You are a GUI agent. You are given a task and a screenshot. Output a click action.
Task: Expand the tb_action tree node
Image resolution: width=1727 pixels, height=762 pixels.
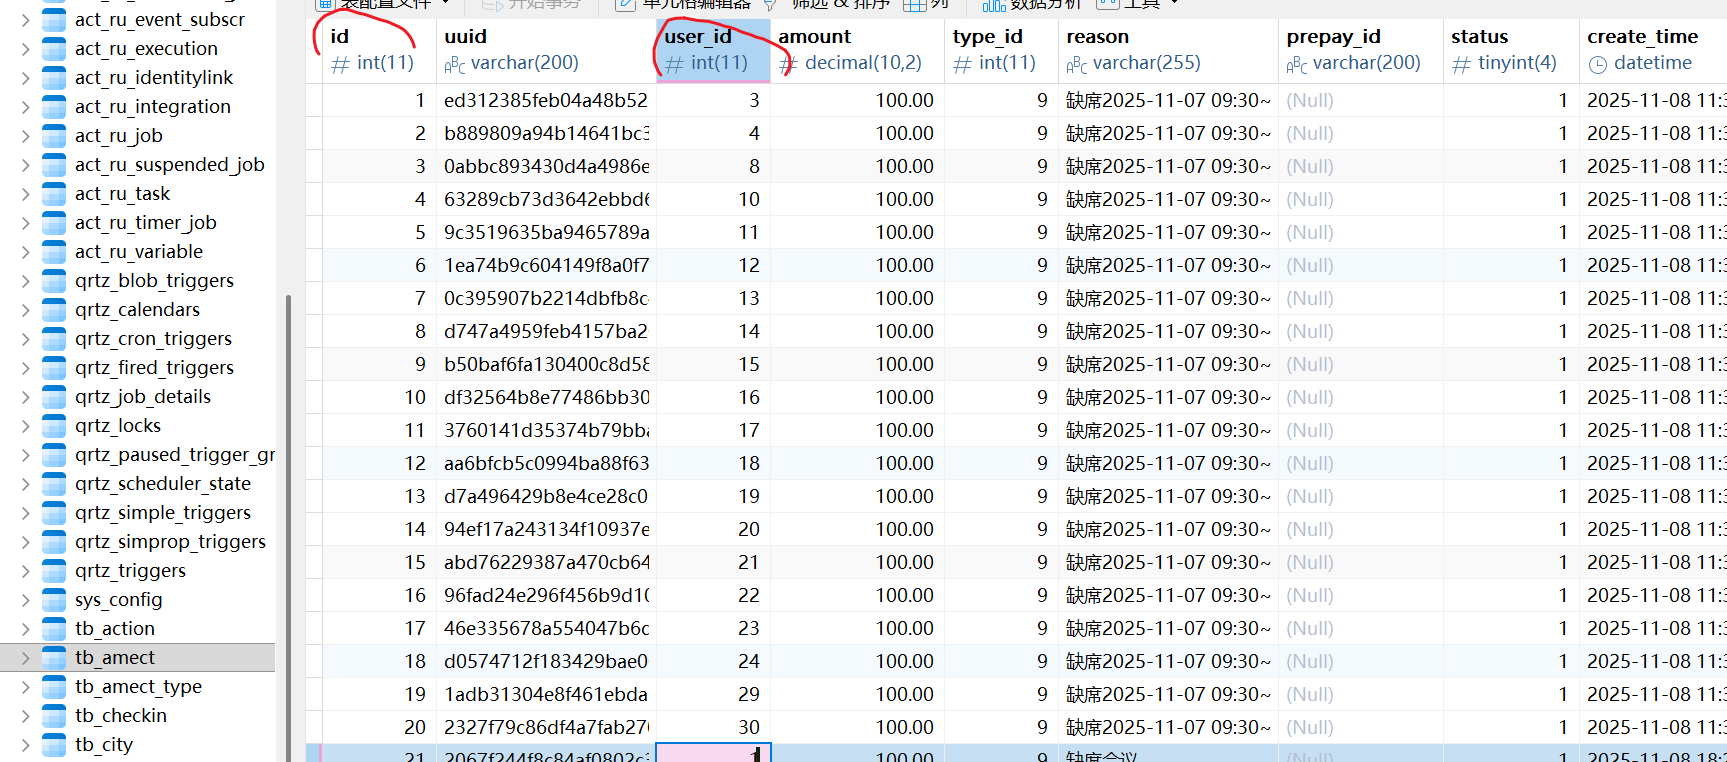tap(26, 629)
